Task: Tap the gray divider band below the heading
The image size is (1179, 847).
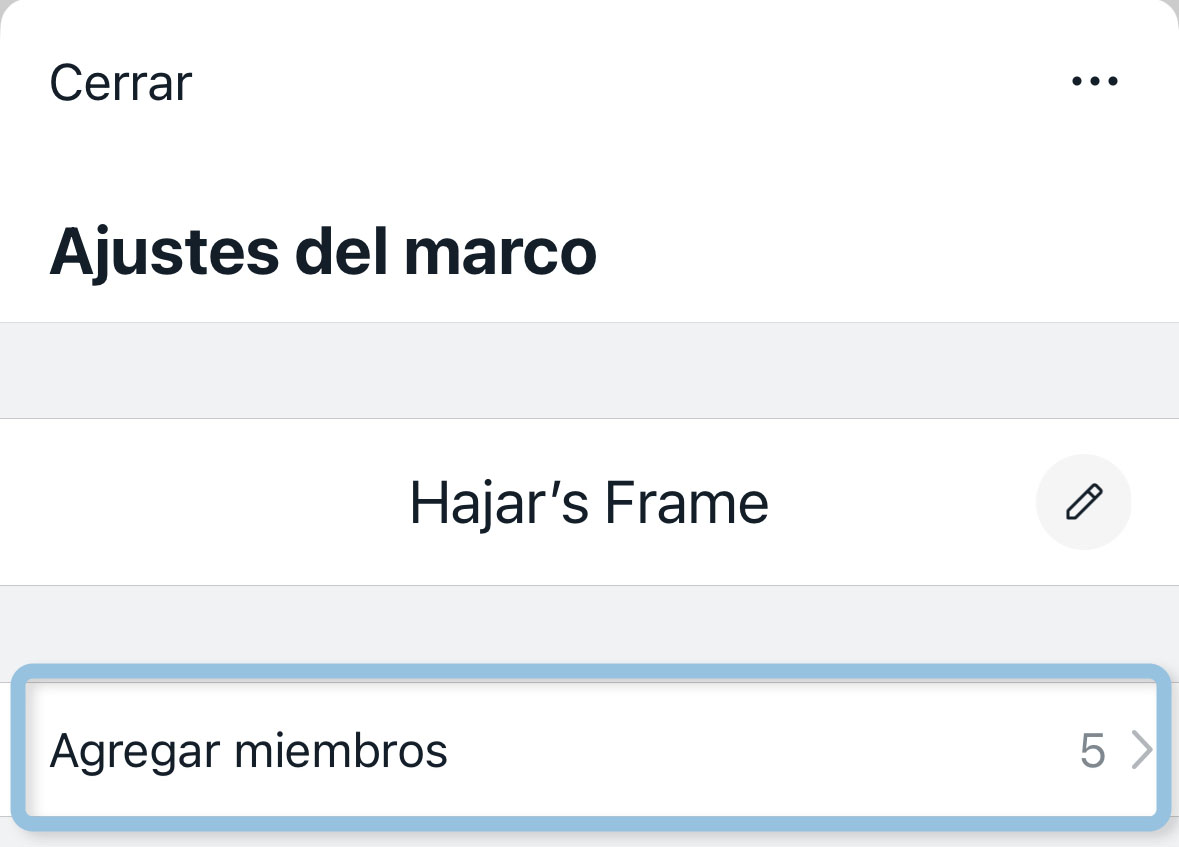Action: click(590, 370)
